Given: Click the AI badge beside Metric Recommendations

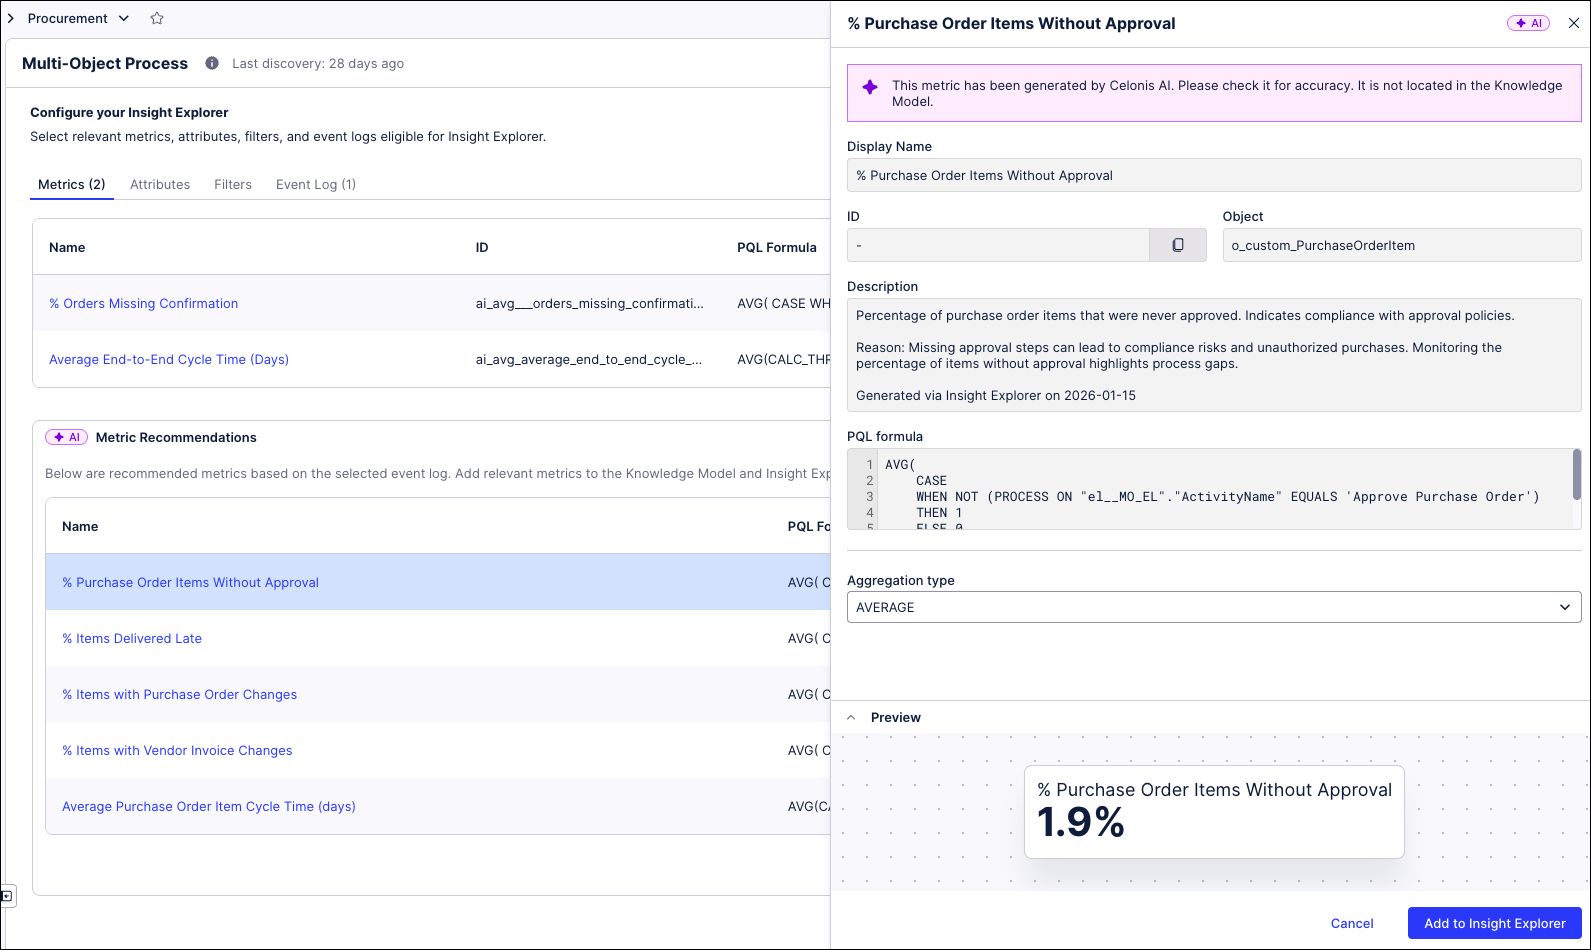Looking at the screenshot, I should pyautogui.click(x=67, y=437).
